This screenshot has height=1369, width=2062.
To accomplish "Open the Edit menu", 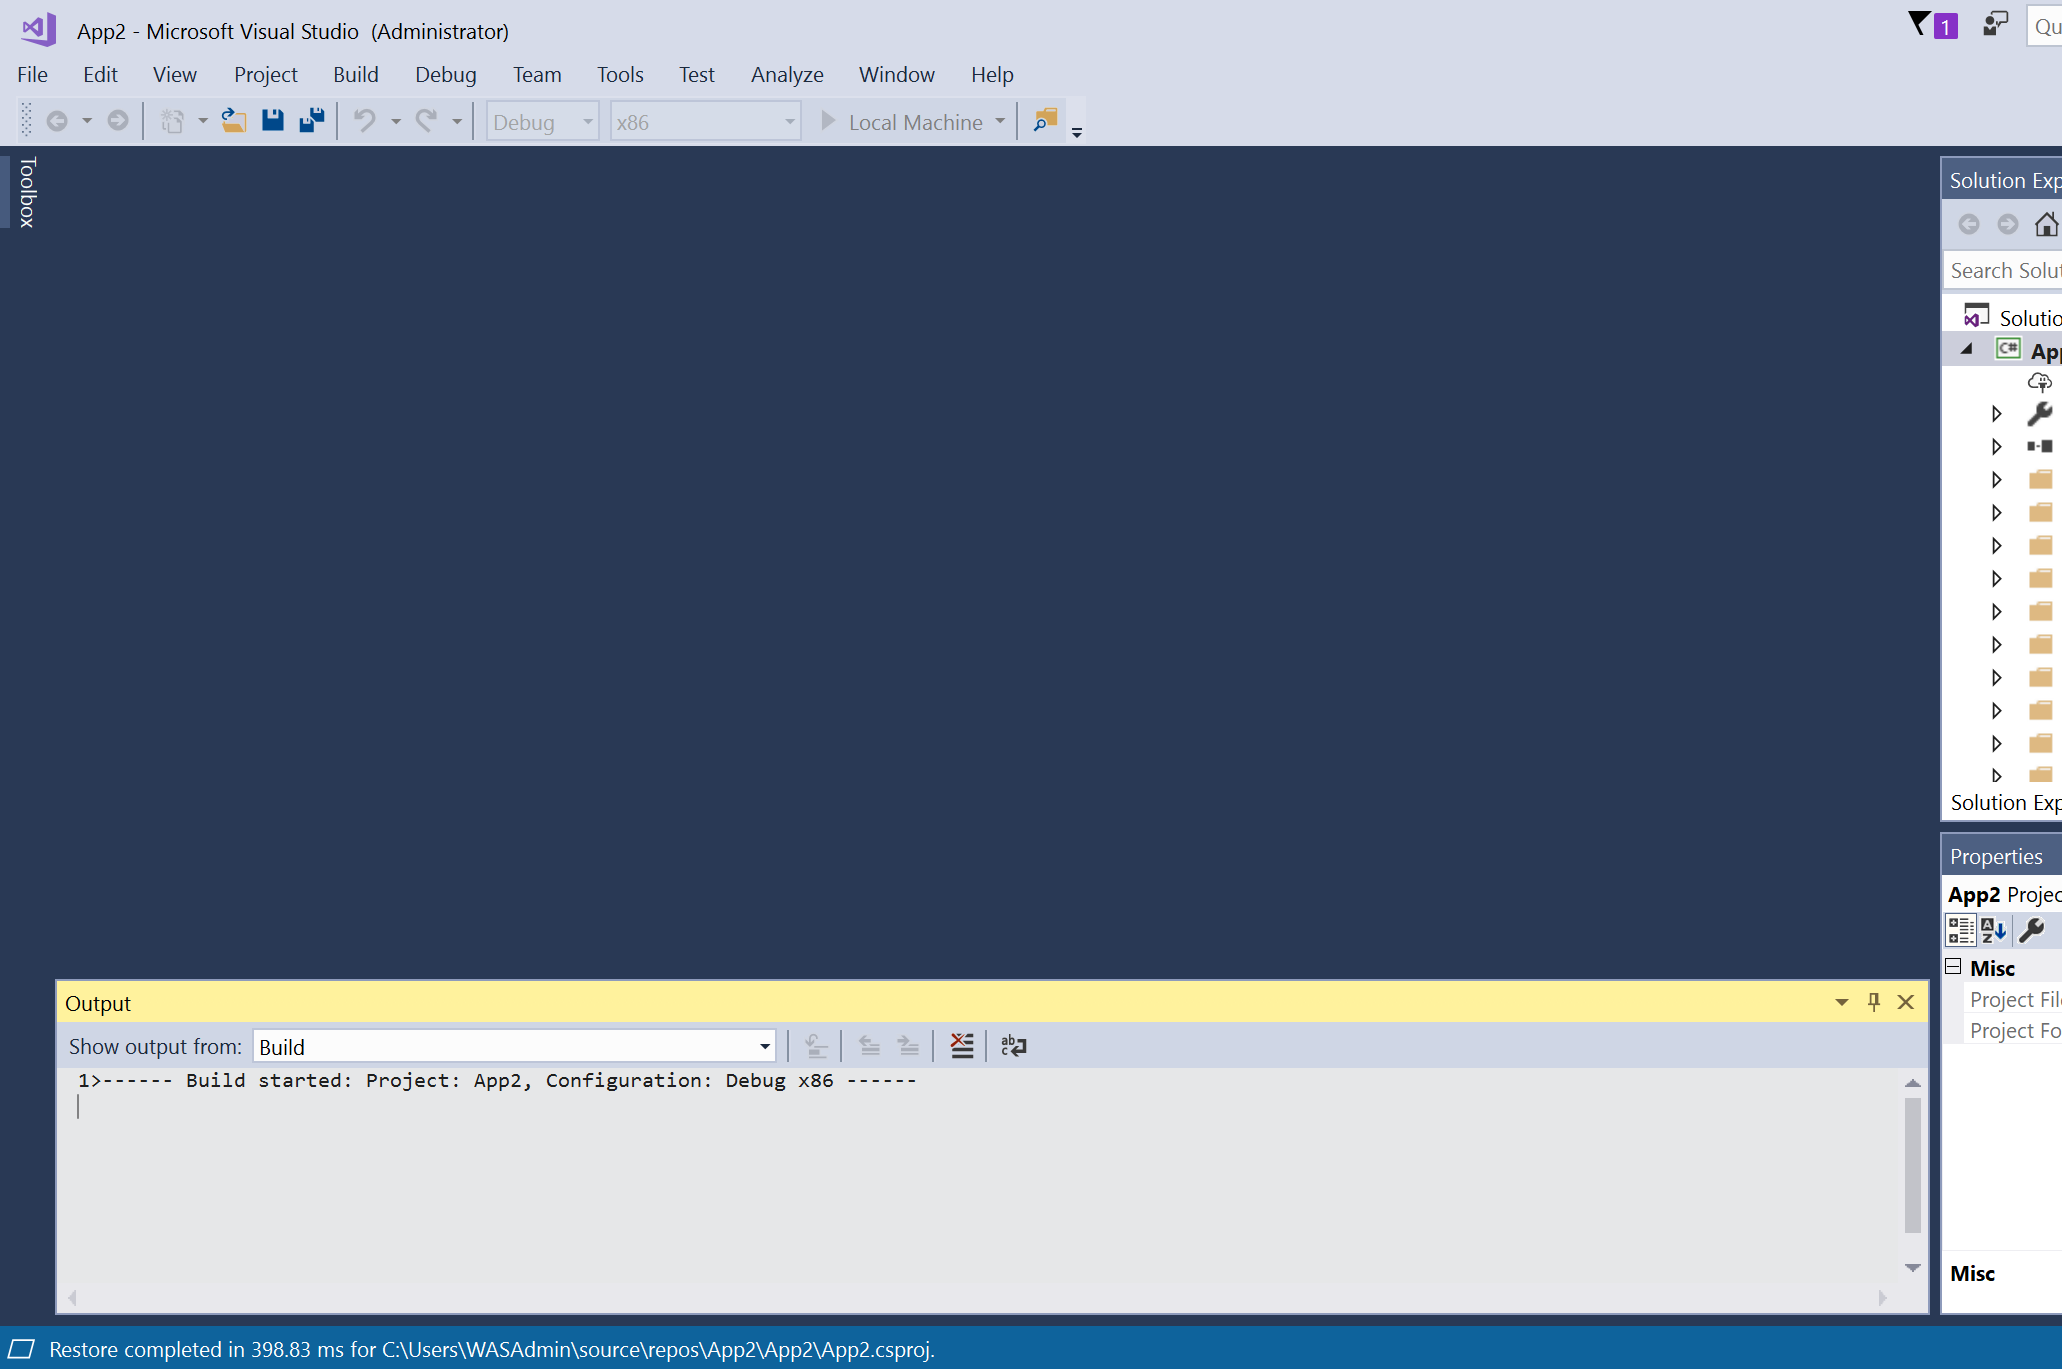I will click(x=100, y=74).
